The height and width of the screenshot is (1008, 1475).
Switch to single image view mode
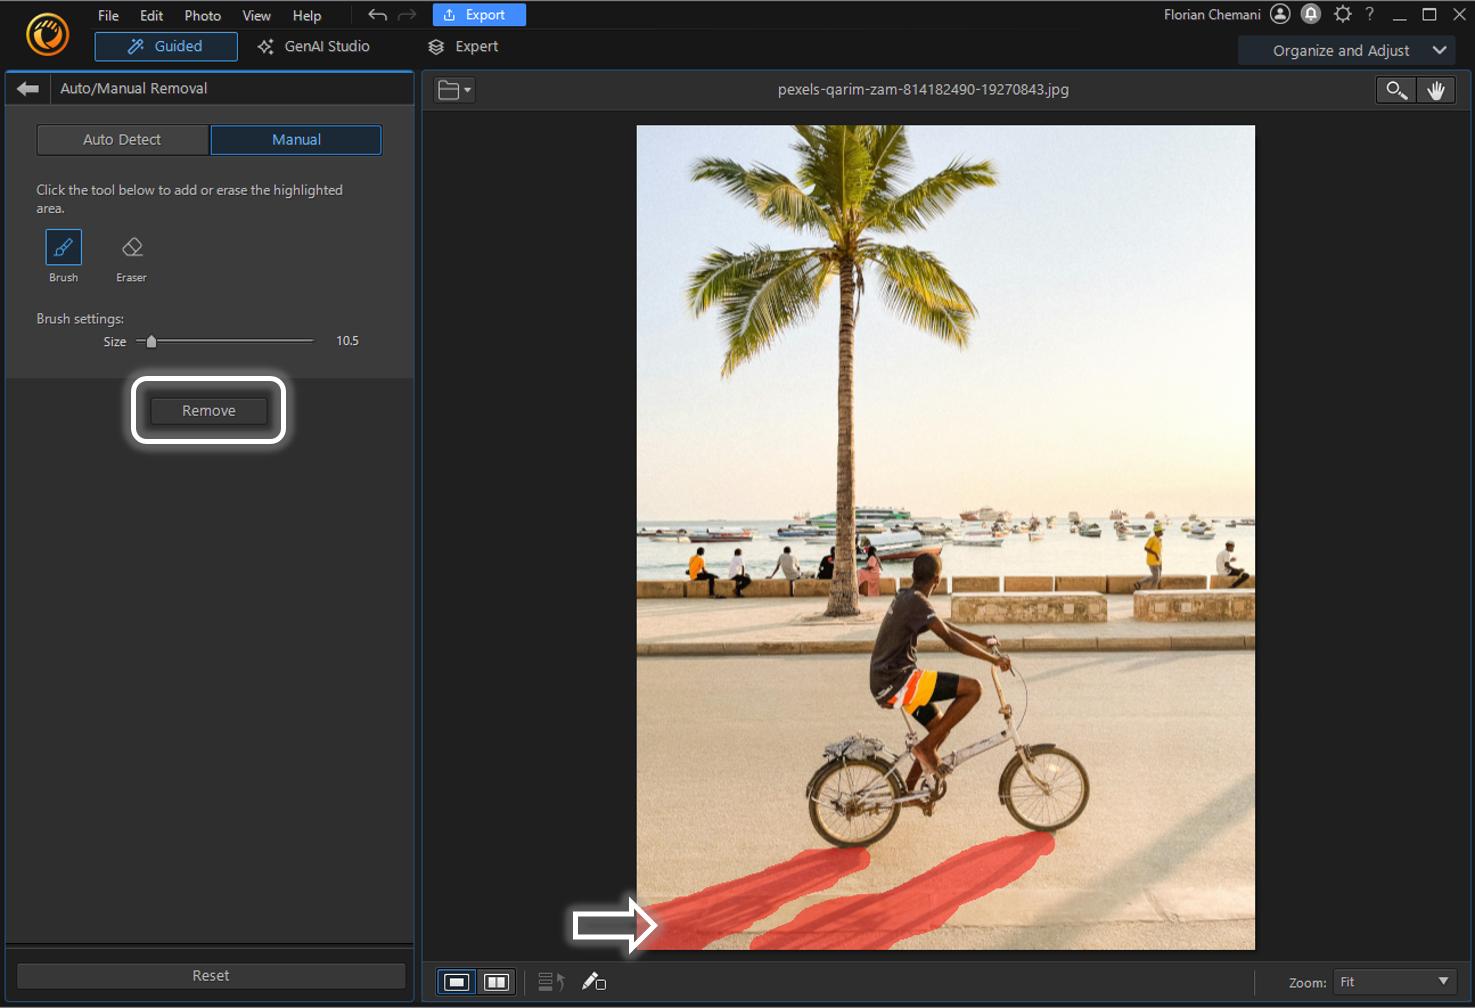coord(457,982)
